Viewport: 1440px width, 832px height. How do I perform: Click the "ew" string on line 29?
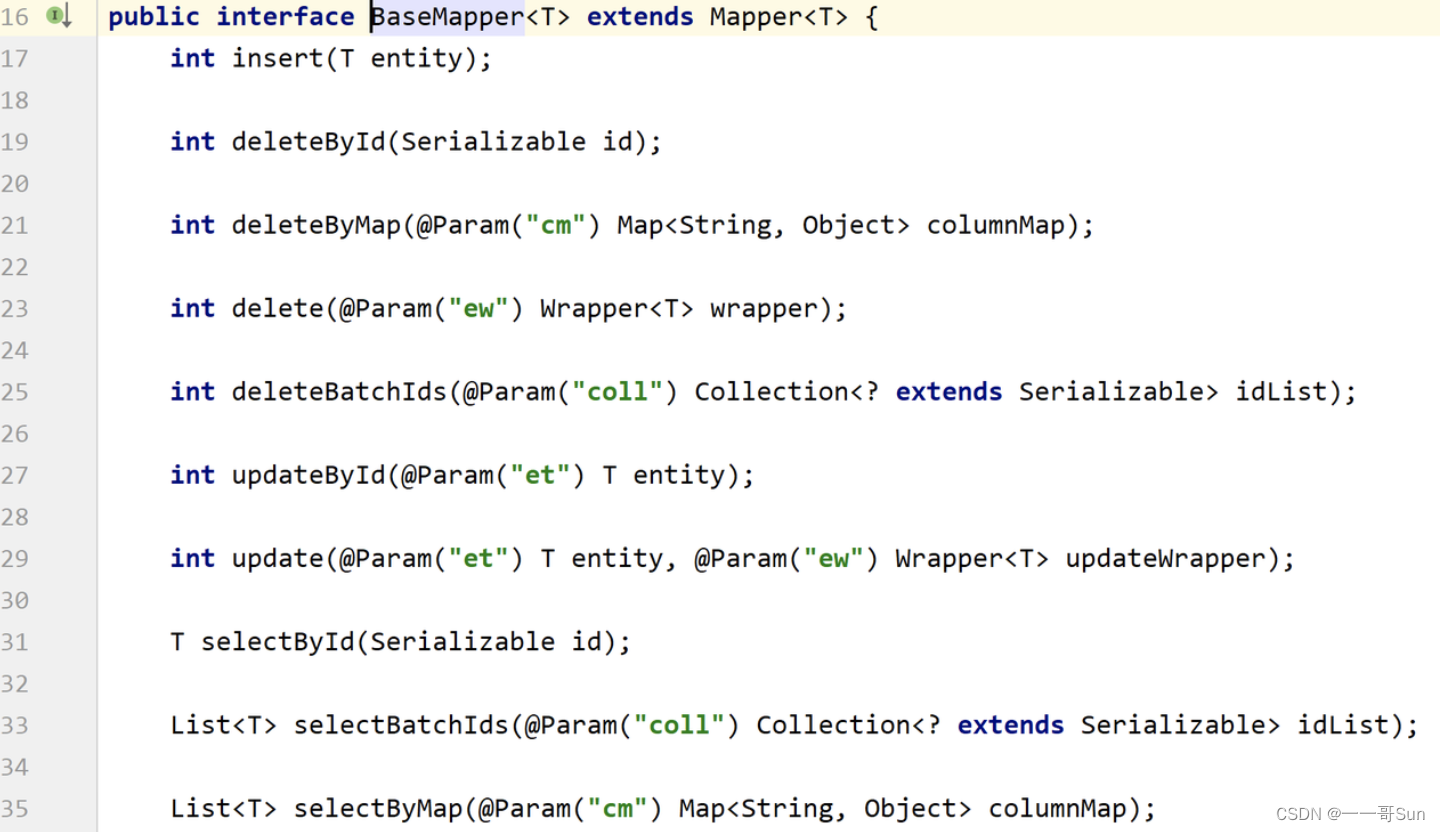point(834,559)
